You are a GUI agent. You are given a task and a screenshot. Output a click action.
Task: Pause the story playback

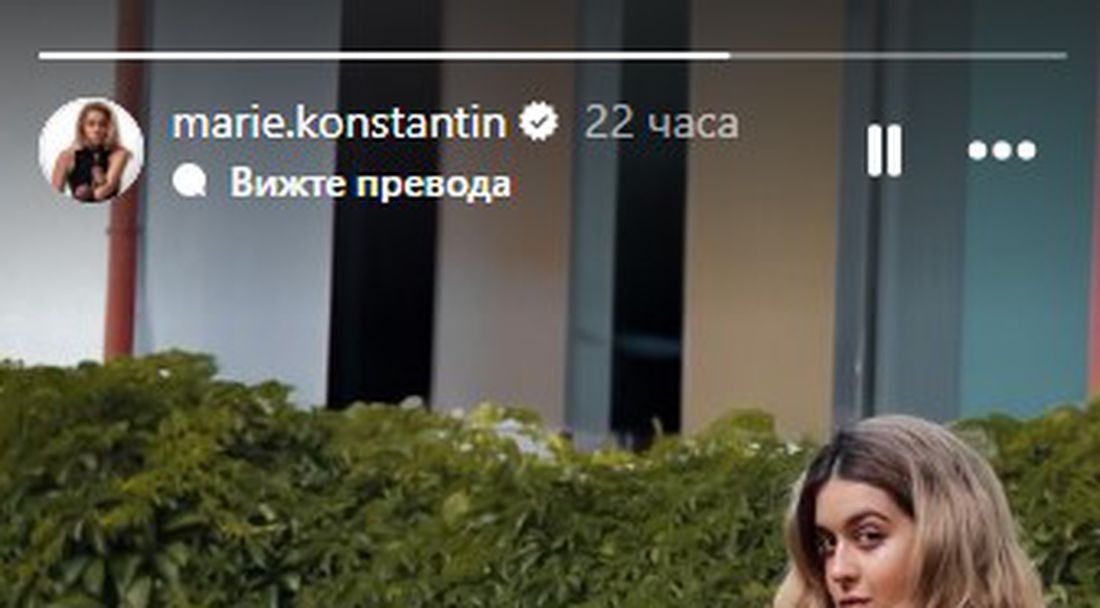pos(884,151)
